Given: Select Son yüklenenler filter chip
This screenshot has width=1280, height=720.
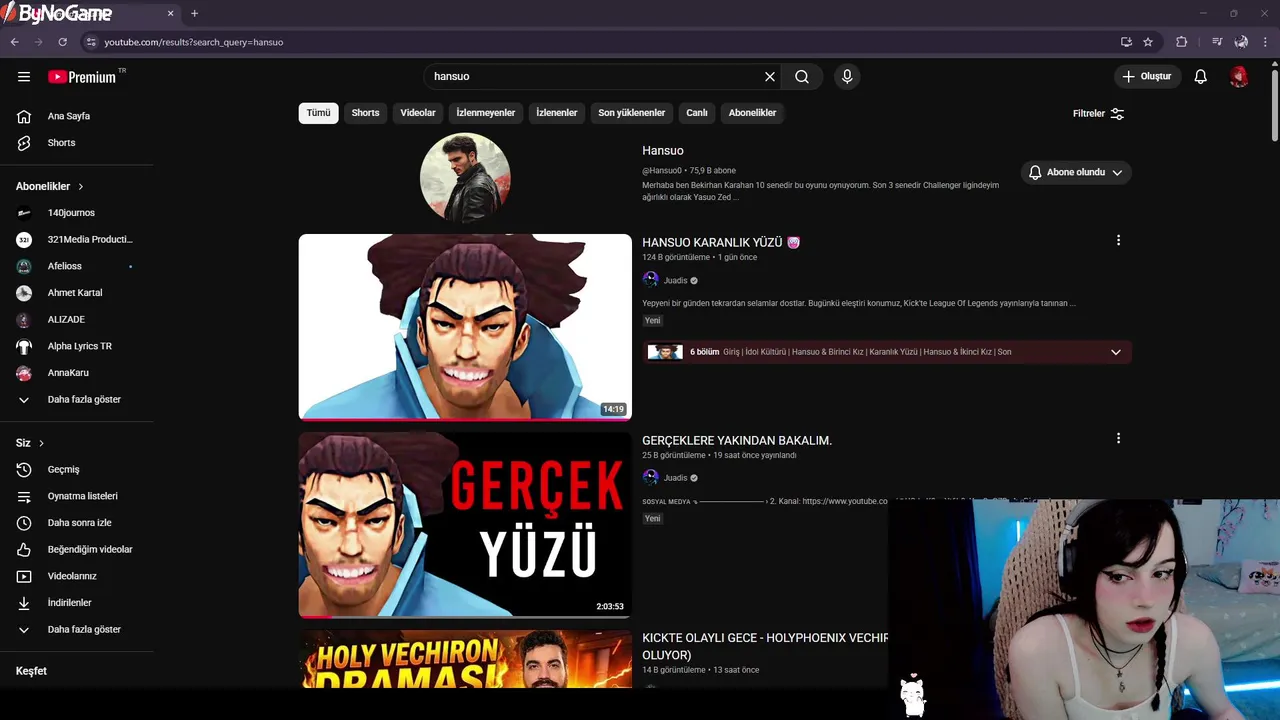Looking at the screenshot, I should click(x=632, y=113).
